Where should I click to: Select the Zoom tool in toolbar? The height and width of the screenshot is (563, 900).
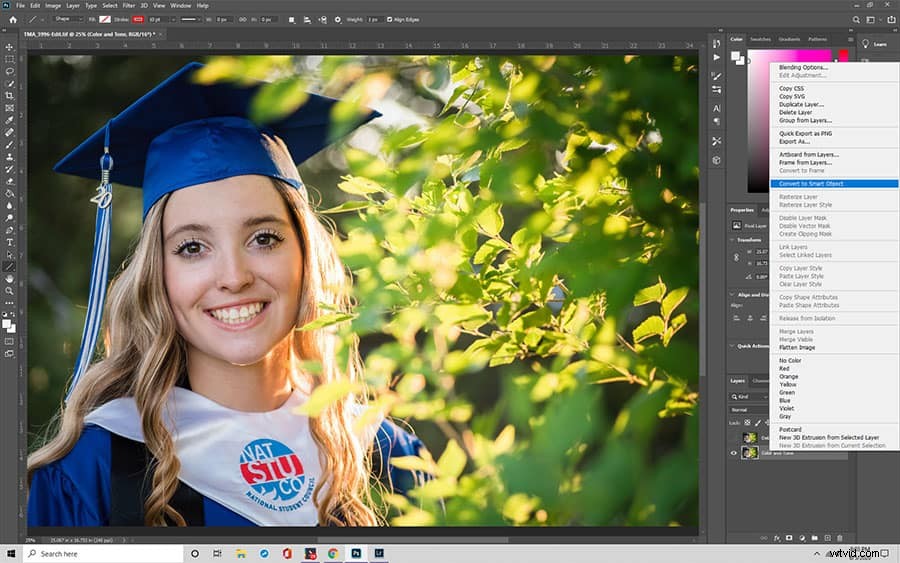pos(9,291)
